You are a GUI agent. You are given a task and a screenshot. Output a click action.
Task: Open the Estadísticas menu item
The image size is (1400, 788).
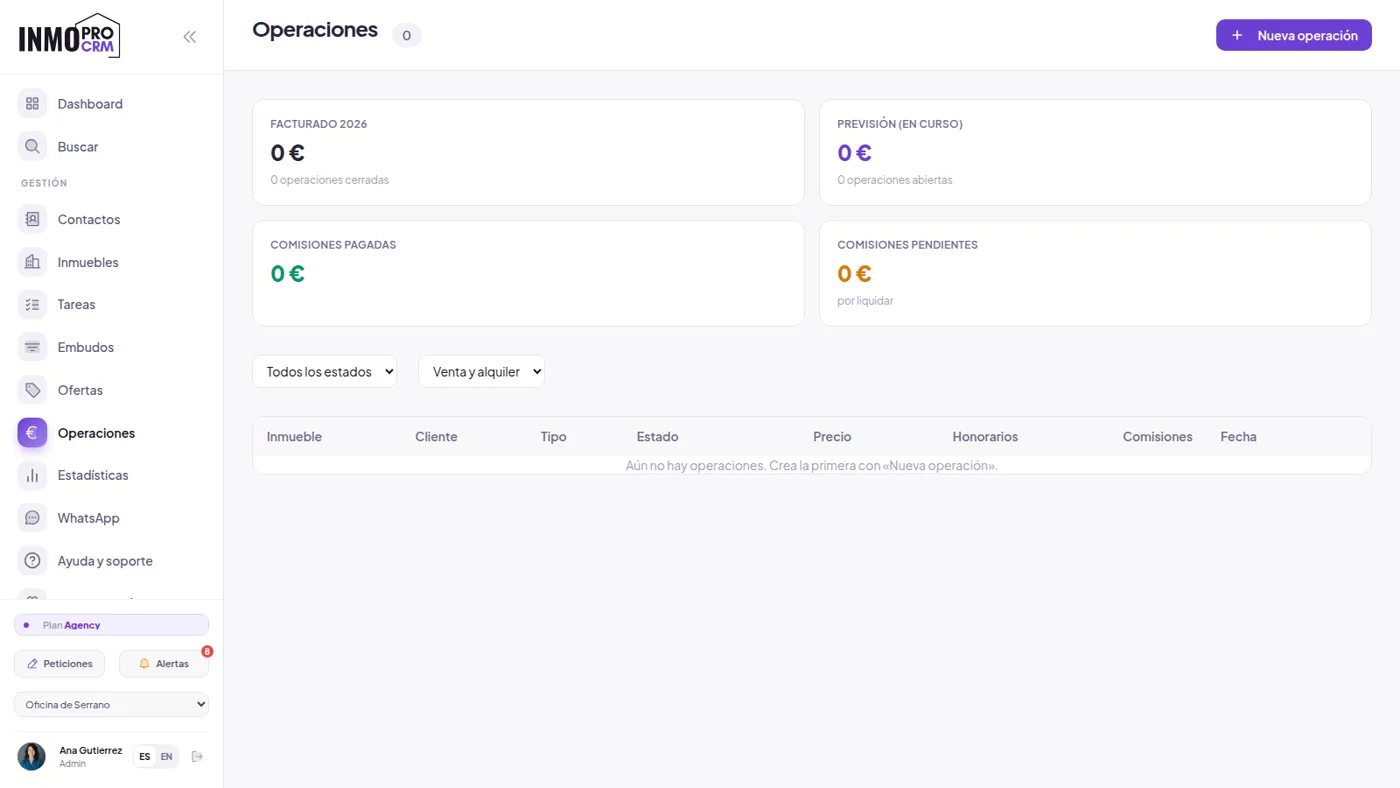coord(112,475)
